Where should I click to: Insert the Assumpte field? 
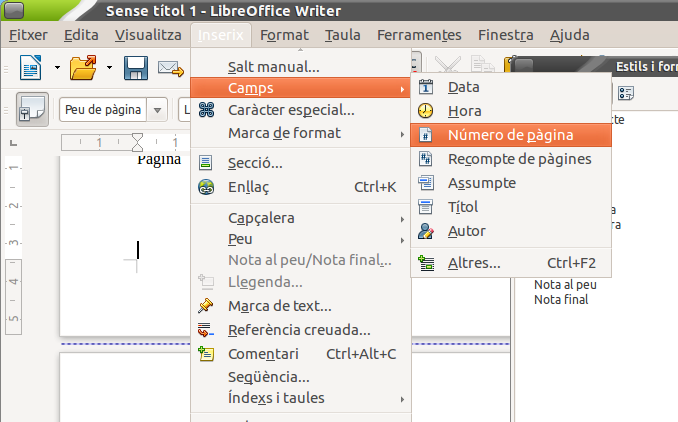coord(511,183)
